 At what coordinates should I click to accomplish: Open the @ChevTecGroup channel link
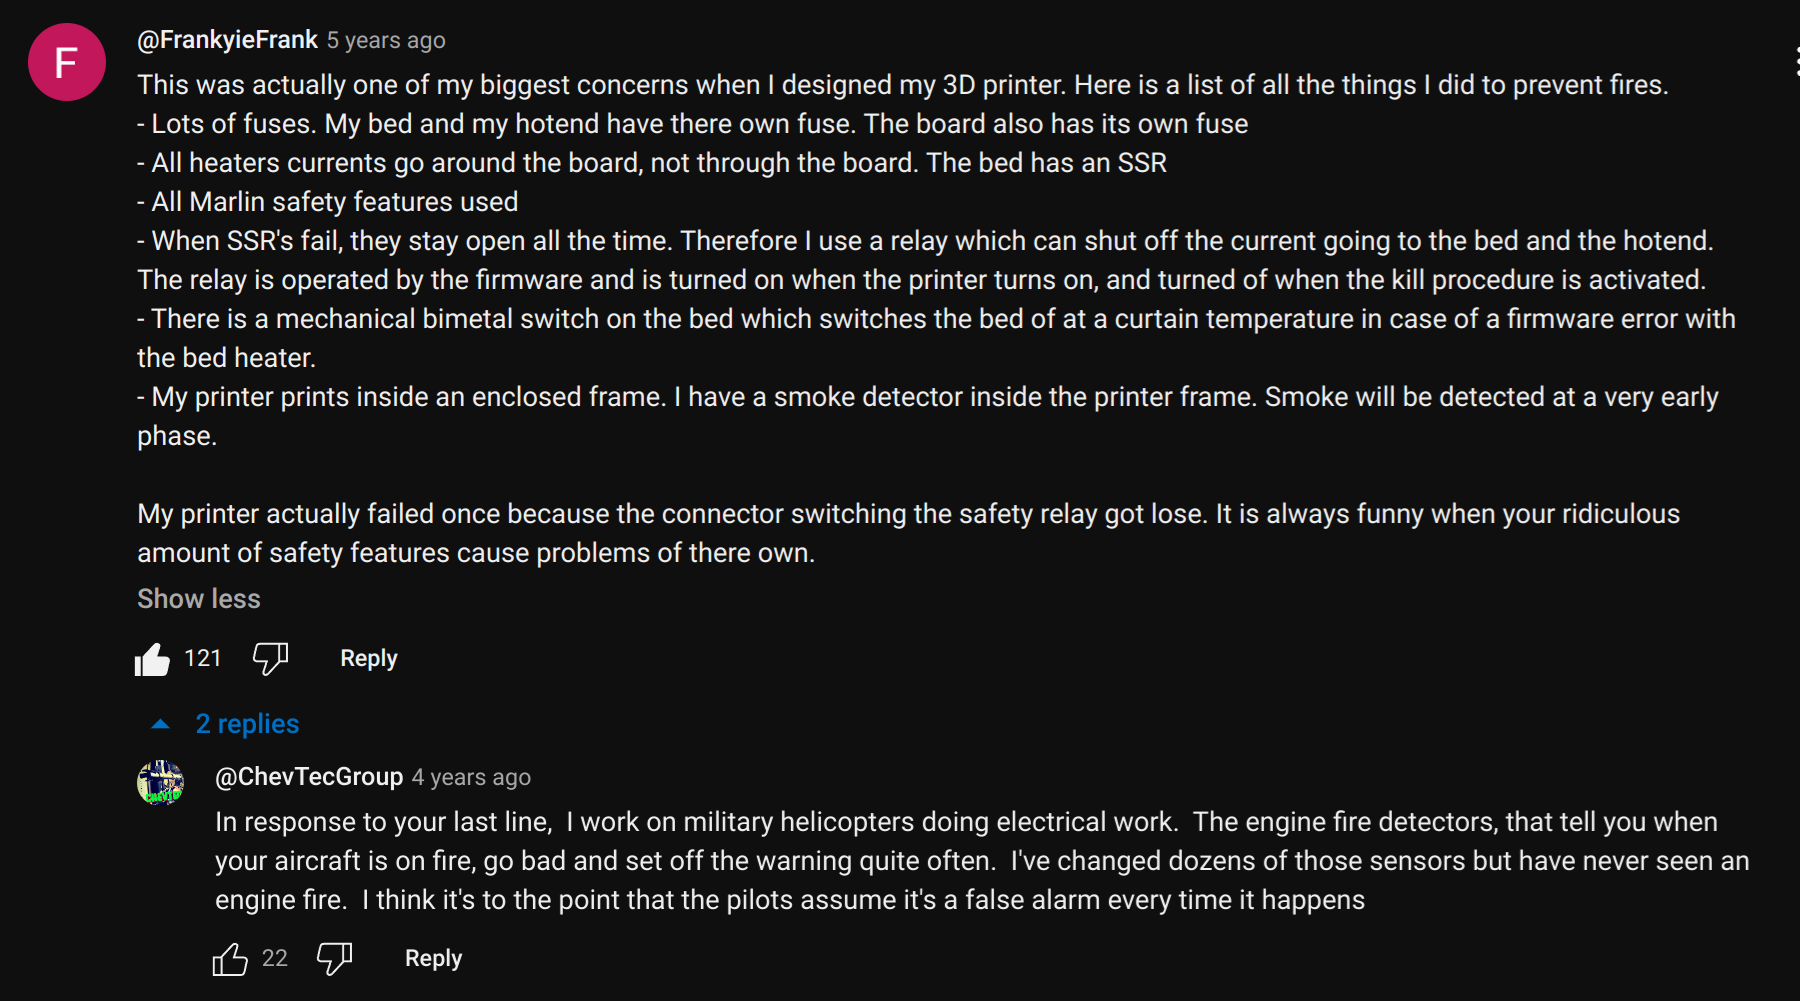coord(309,777)
